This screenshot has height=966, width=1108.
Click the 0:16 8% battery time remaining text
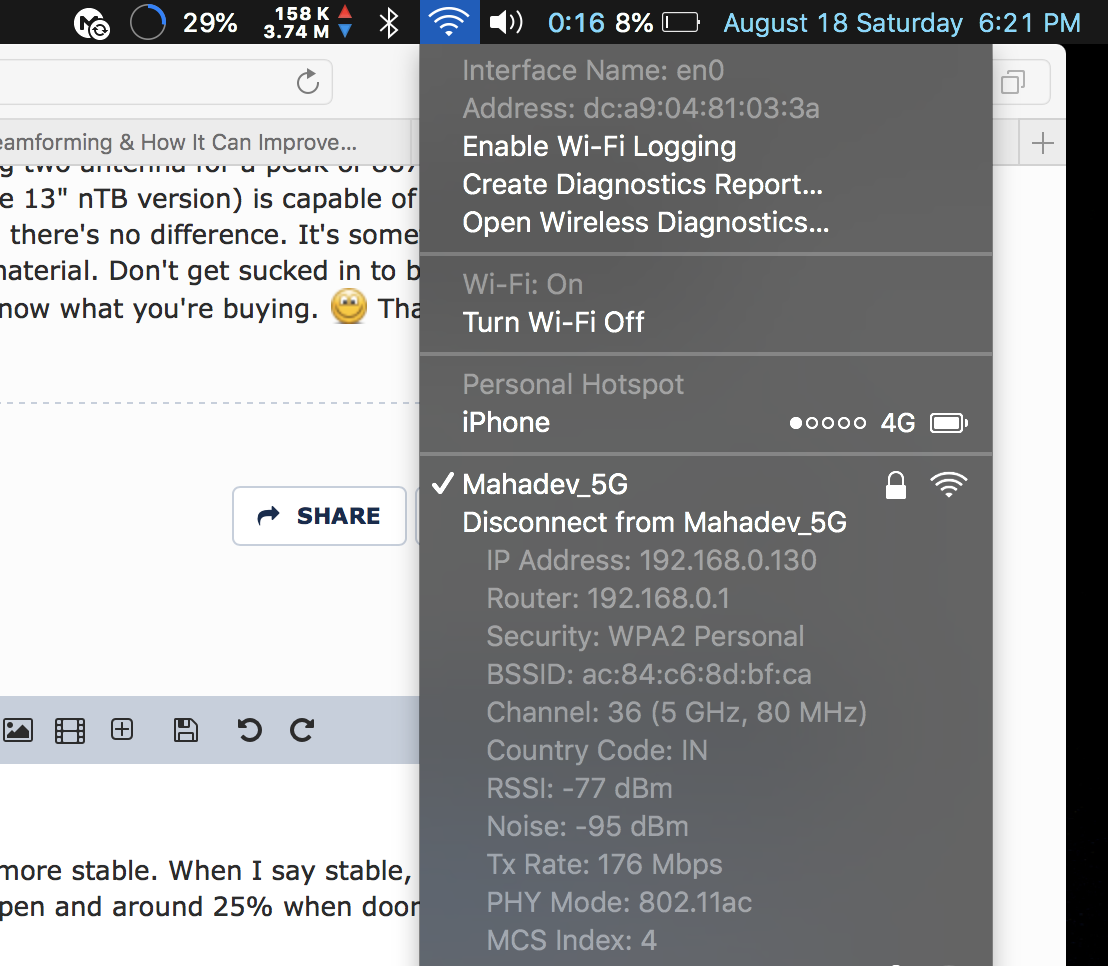(600, 23)
